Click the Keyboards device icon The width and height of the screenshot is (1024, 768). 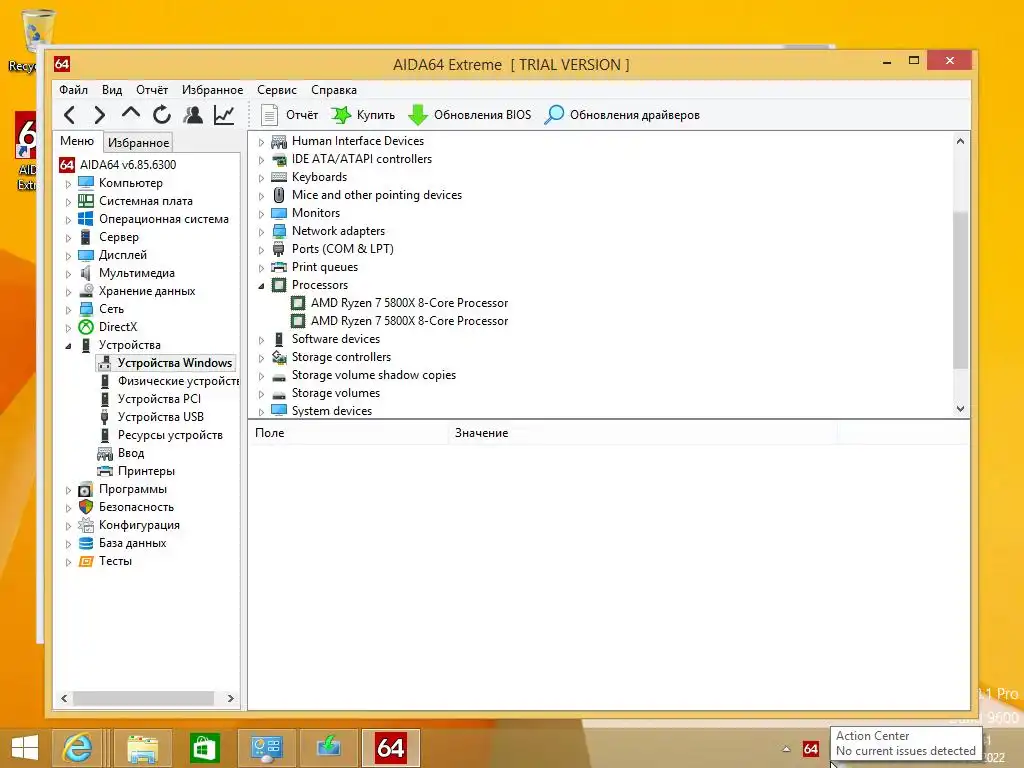point(279,177)
